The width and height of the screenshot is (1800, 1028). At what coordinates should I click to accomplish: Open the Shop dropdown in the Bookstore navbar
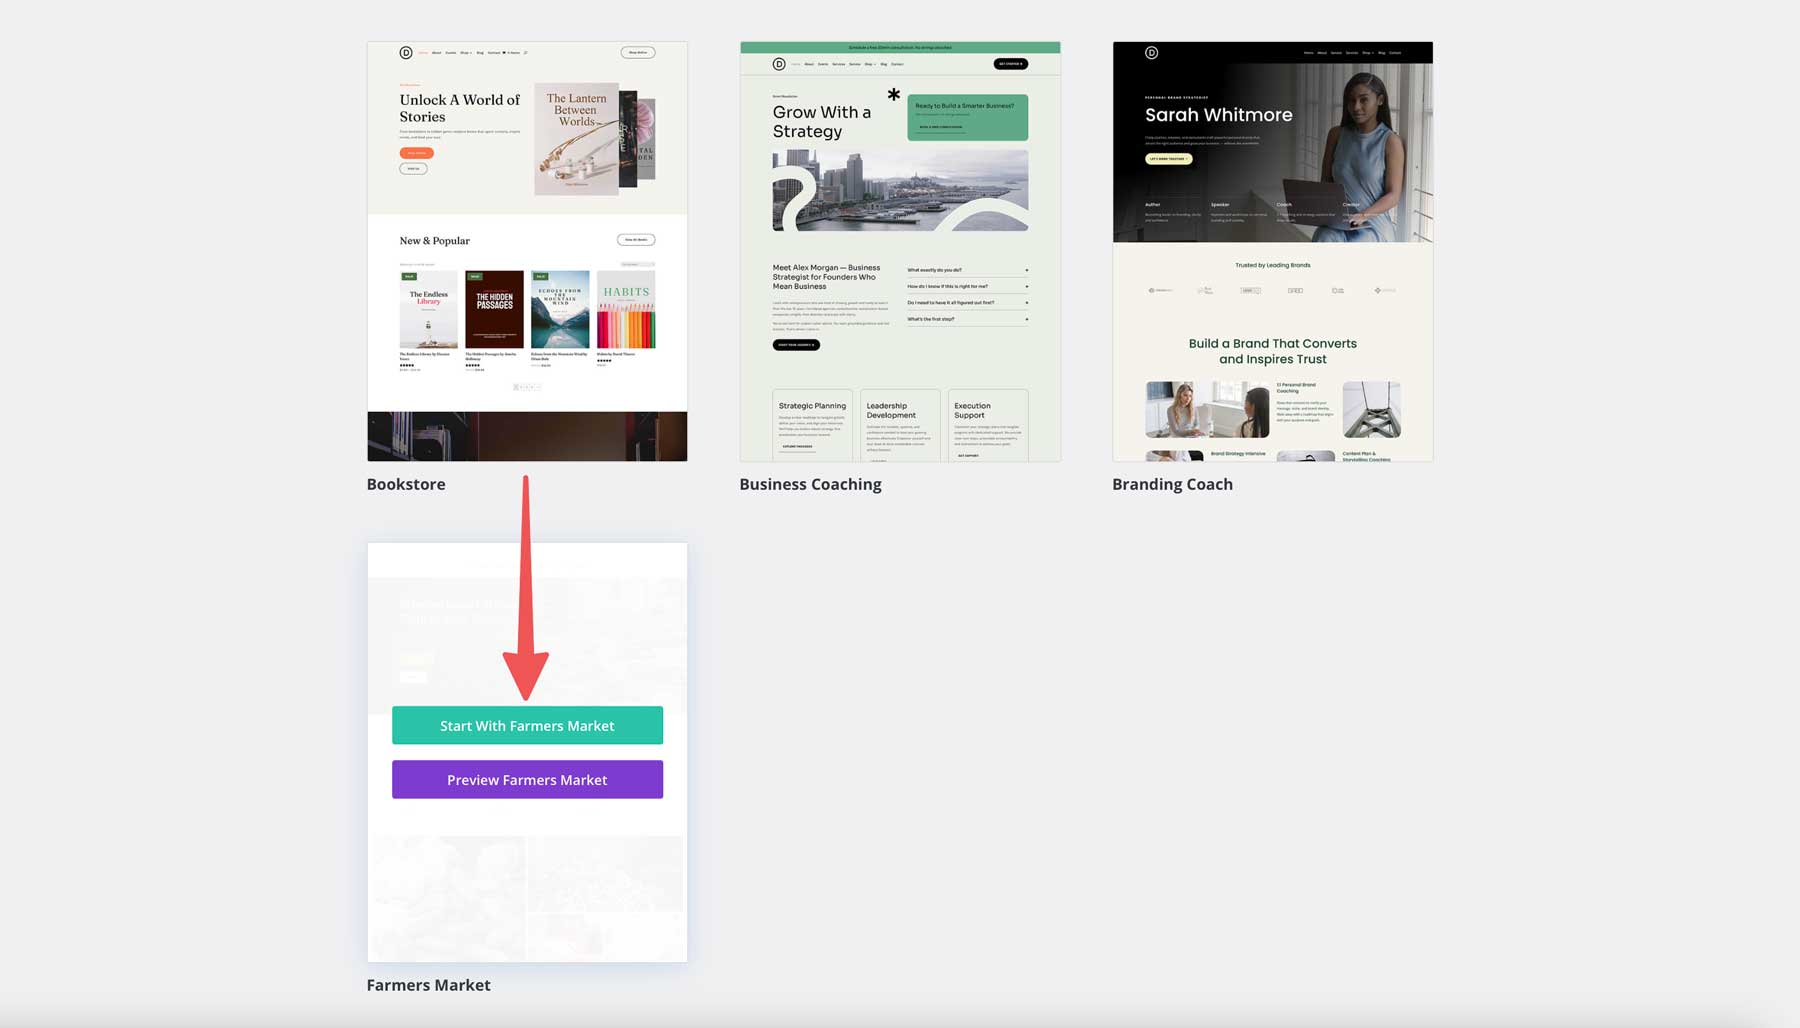[x=464, y=52]
